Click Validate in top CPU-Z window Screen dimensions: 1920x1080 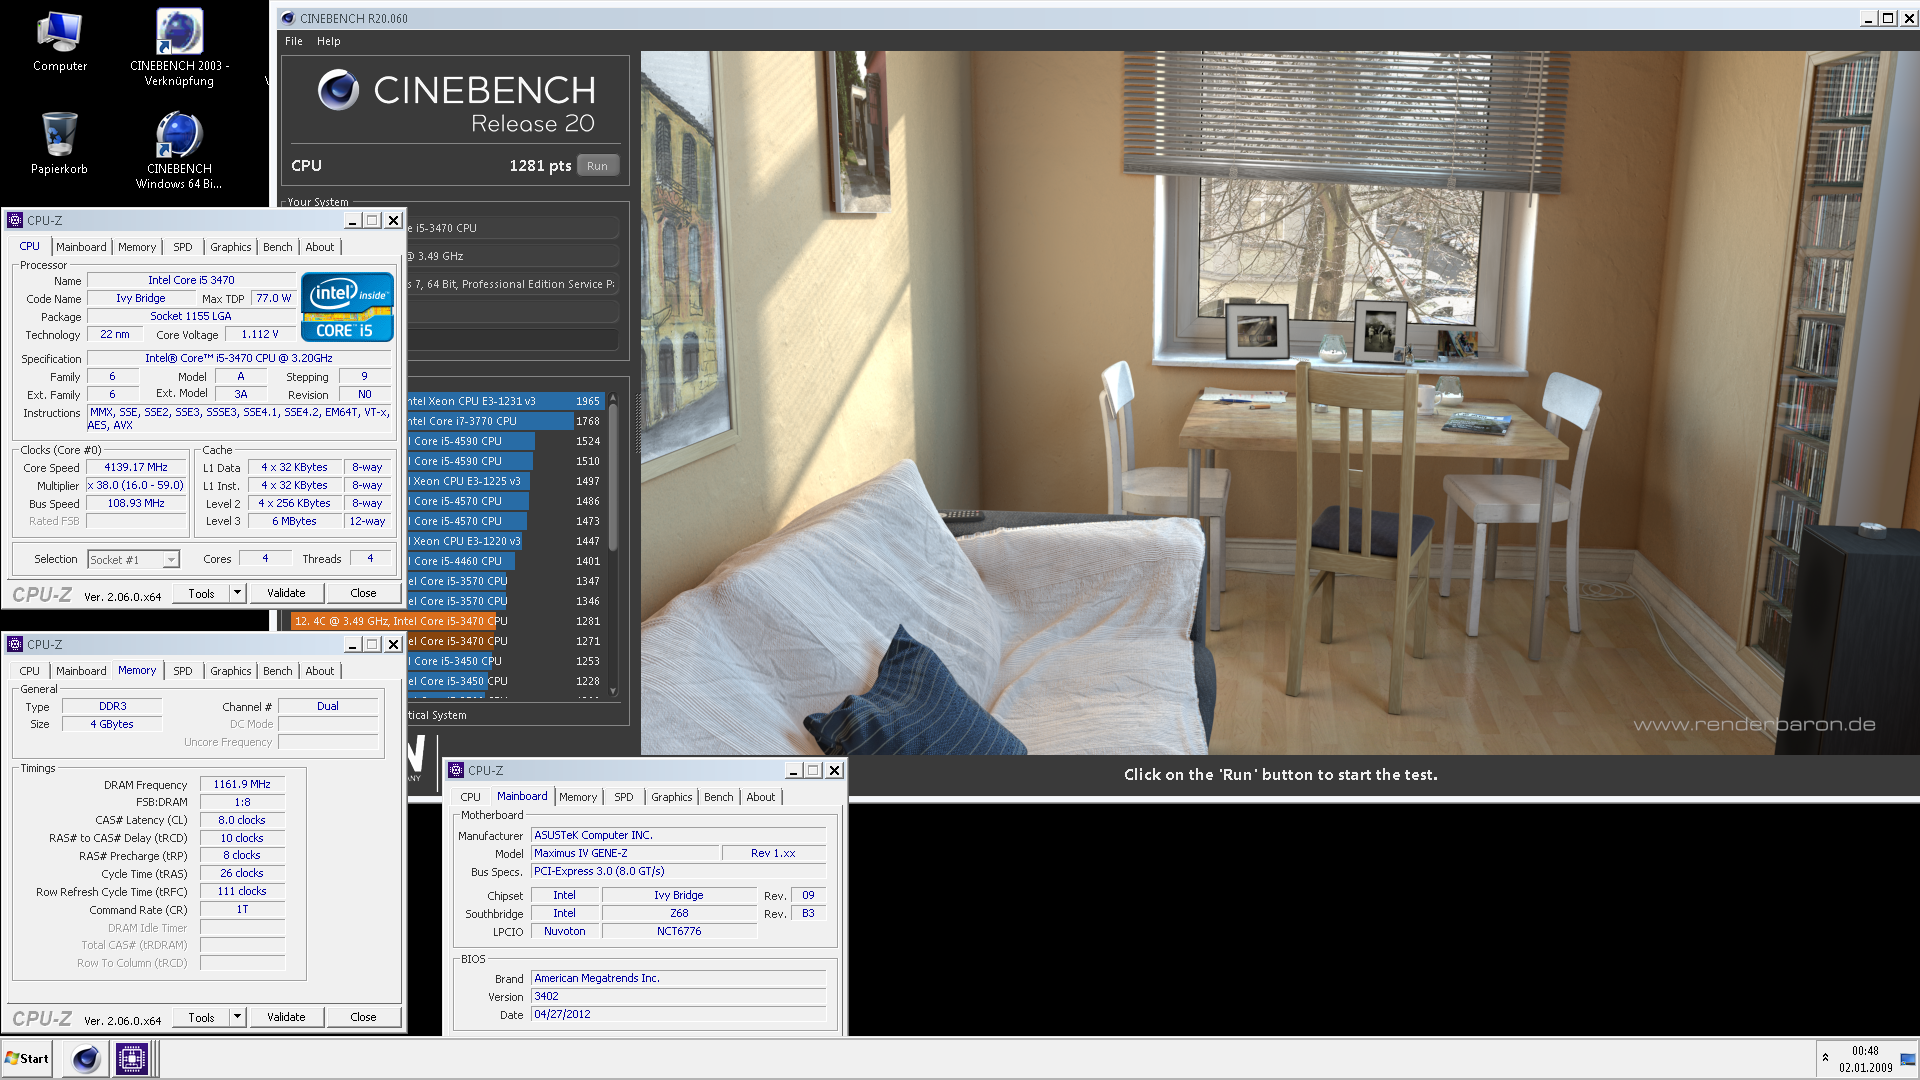tap(286, 593)
